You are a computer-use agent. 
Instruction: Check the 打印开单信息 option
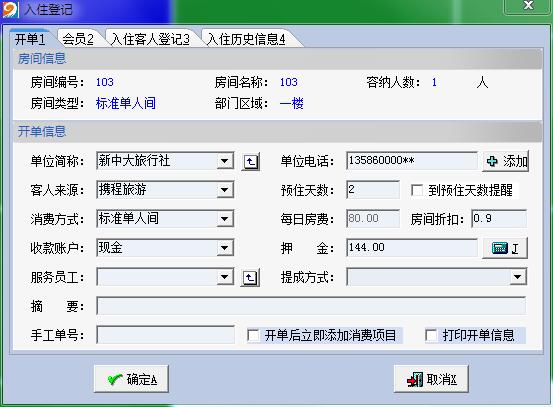[431, 335]
